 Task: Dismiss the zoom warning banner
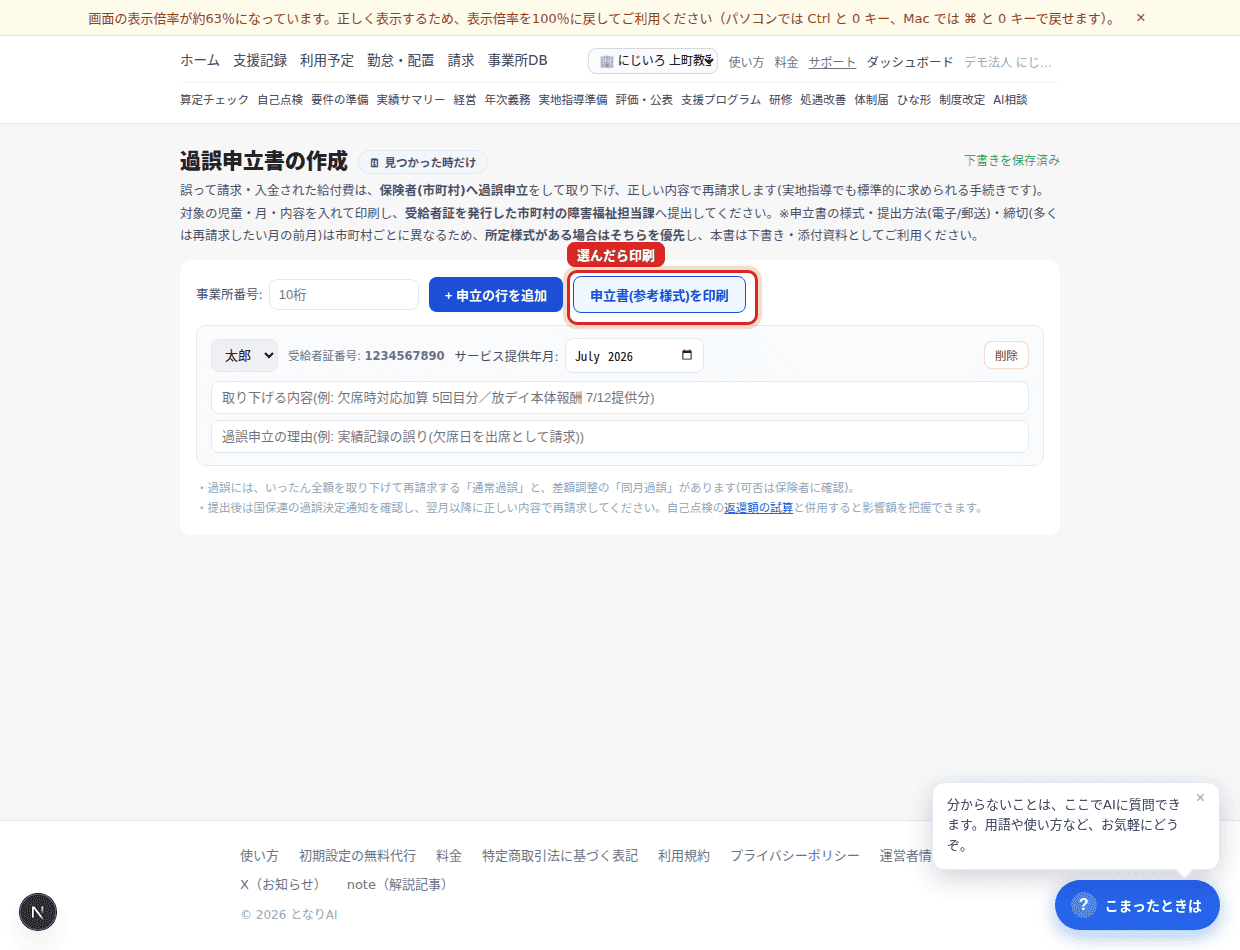pos(1141,18)
